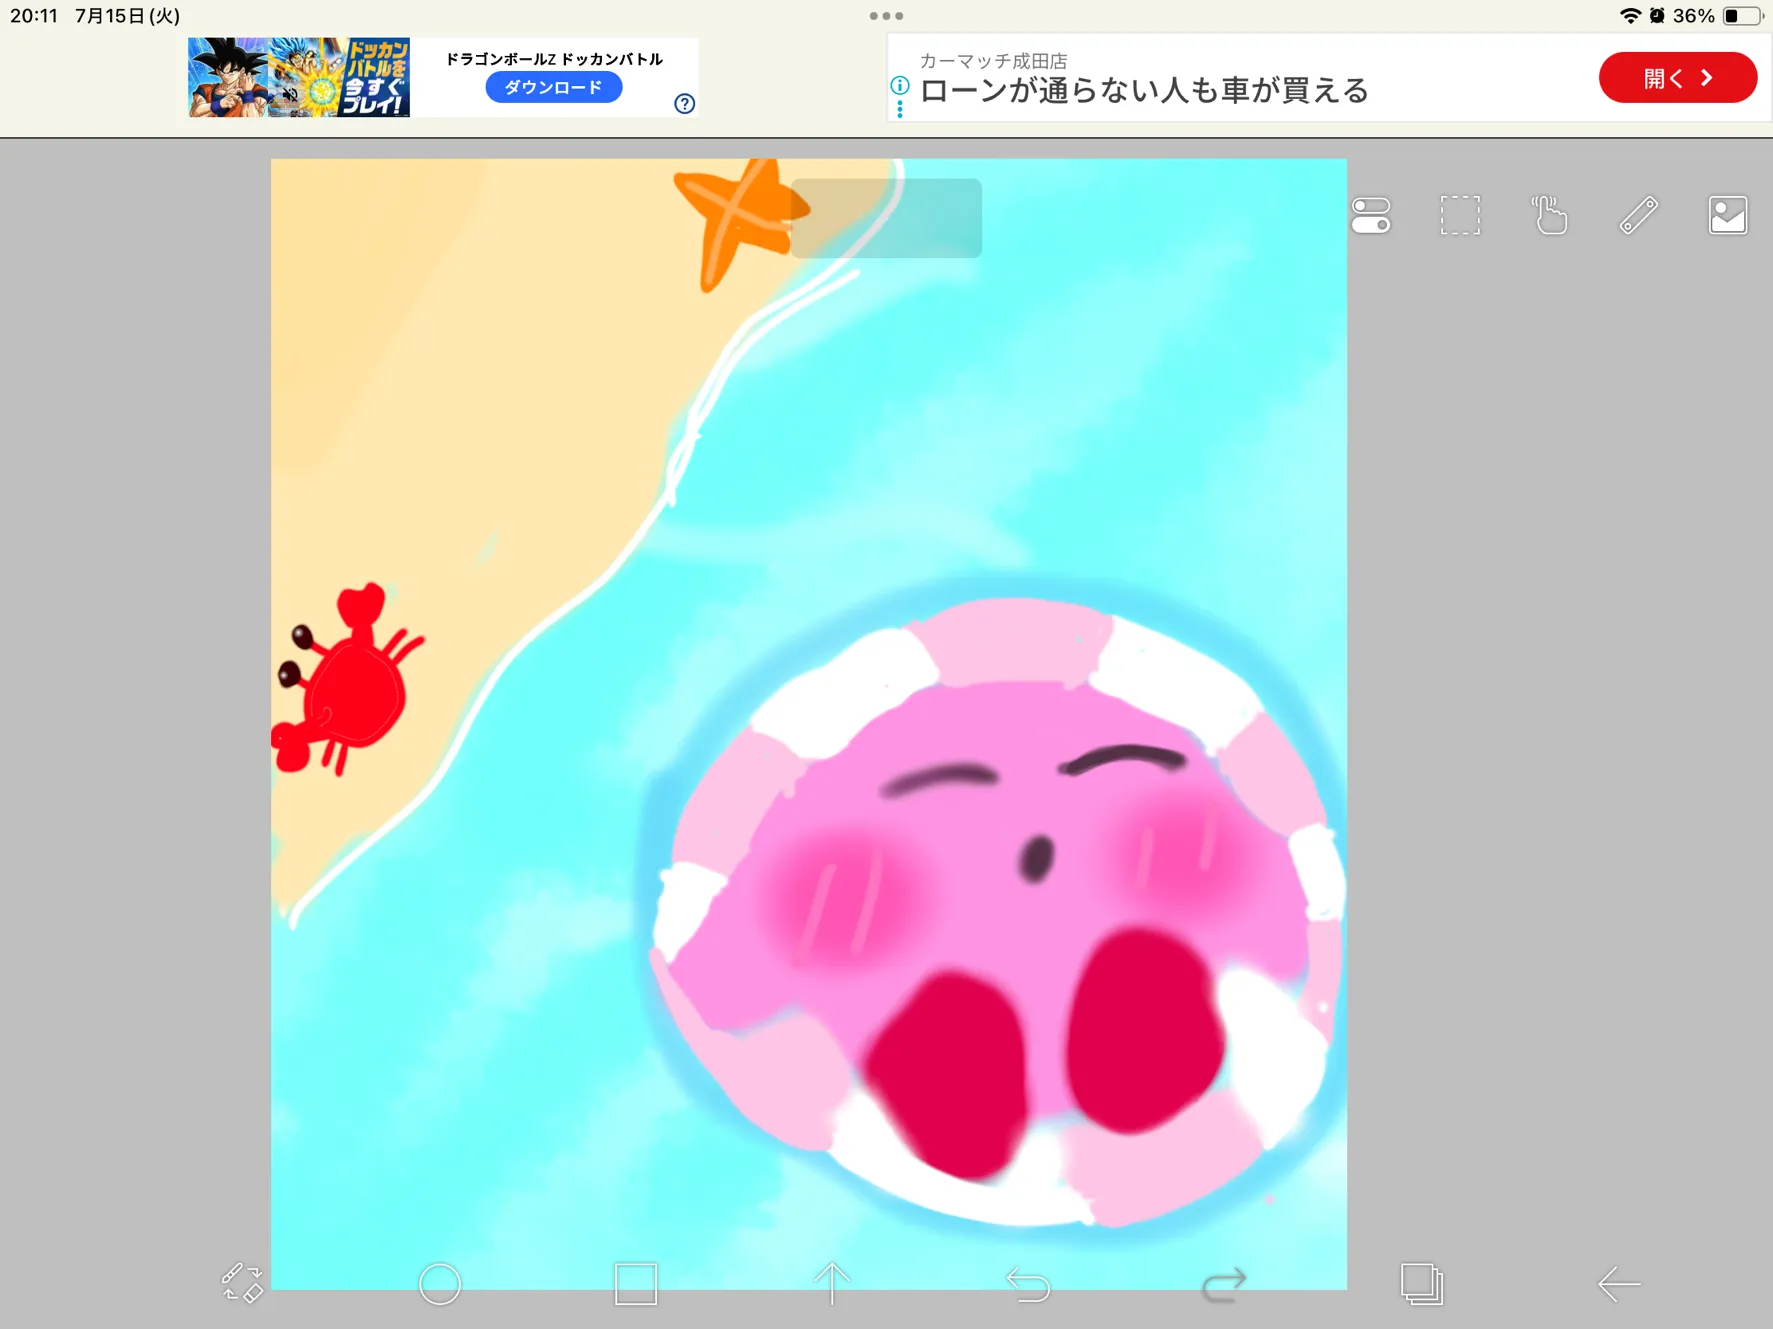Tap the up arrow icon in bottom toolbar

point(832,1284)
